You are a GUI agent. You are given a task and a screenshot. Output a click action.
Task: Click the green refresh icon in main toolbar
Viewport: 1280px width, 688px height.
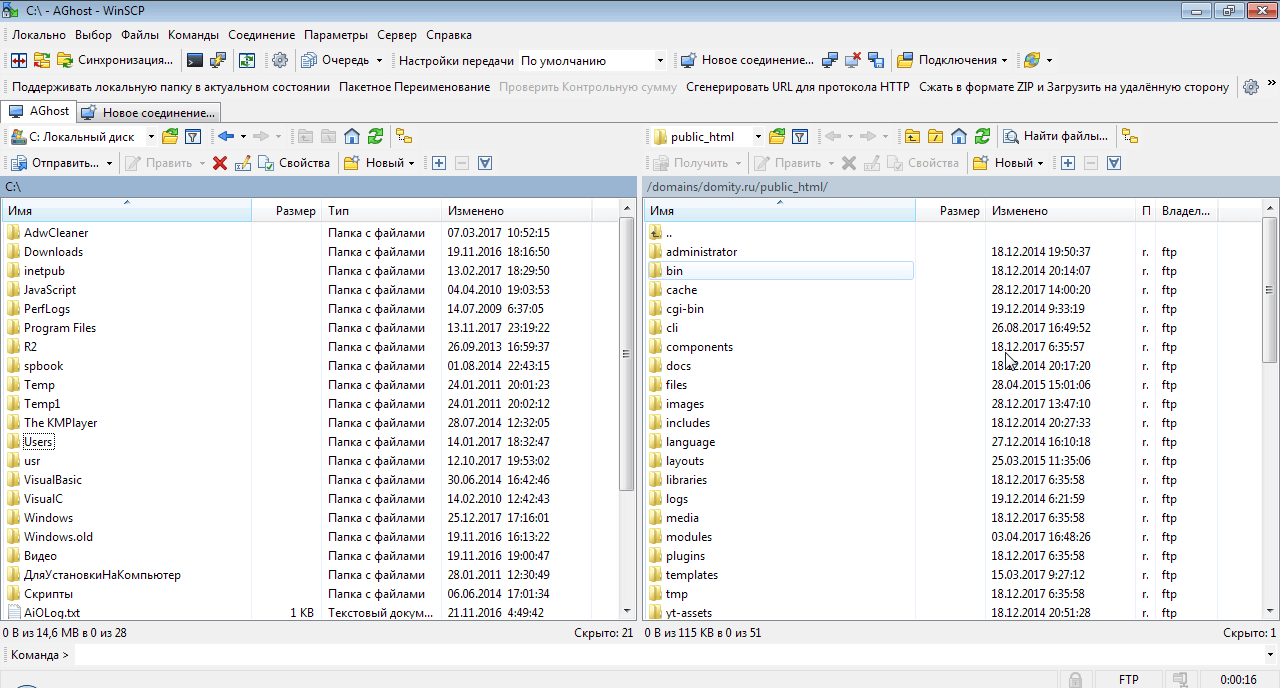point(247,60)
